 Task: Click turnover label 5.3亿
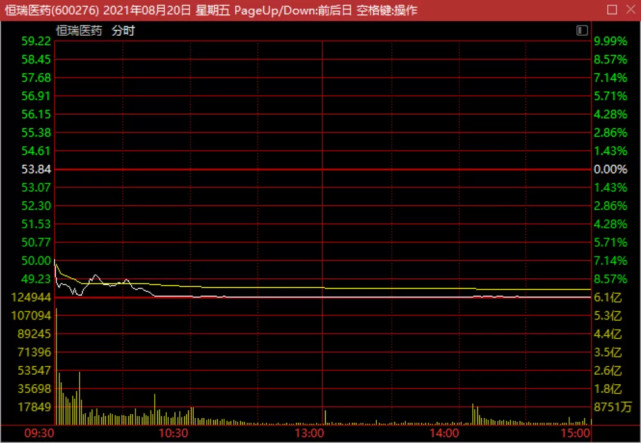[608, 315]
